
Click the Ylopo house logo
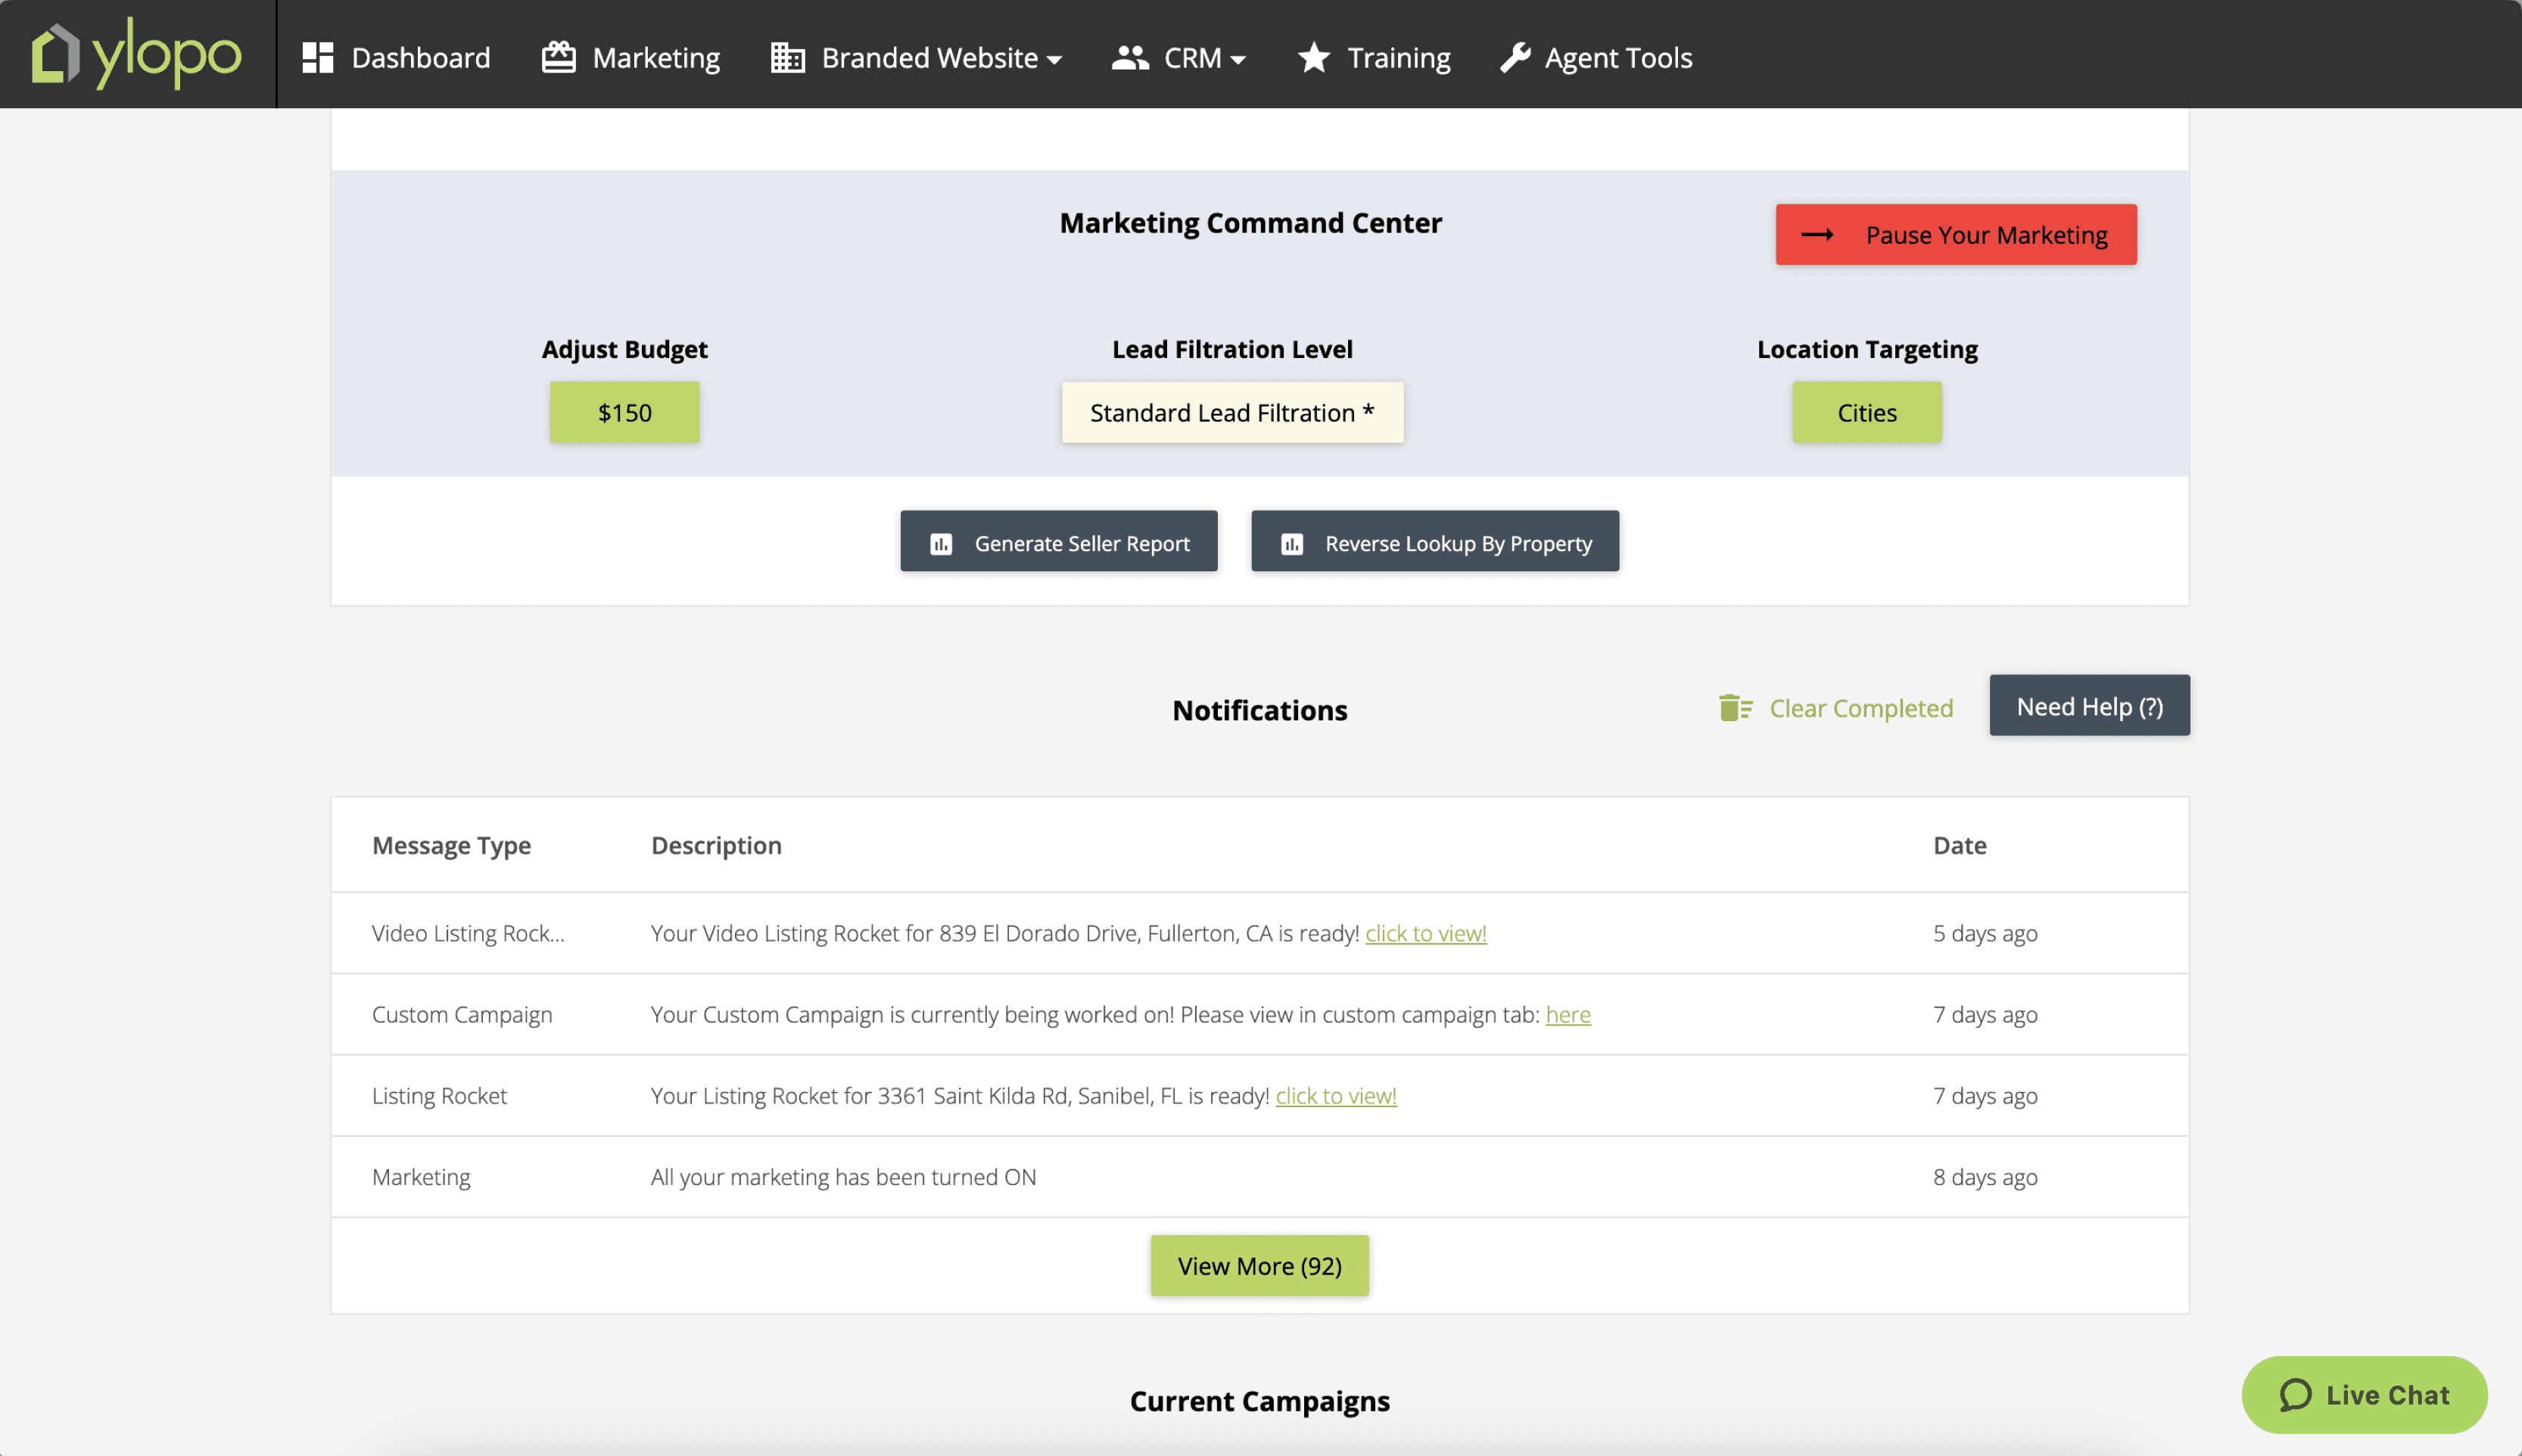coord(55,53)
